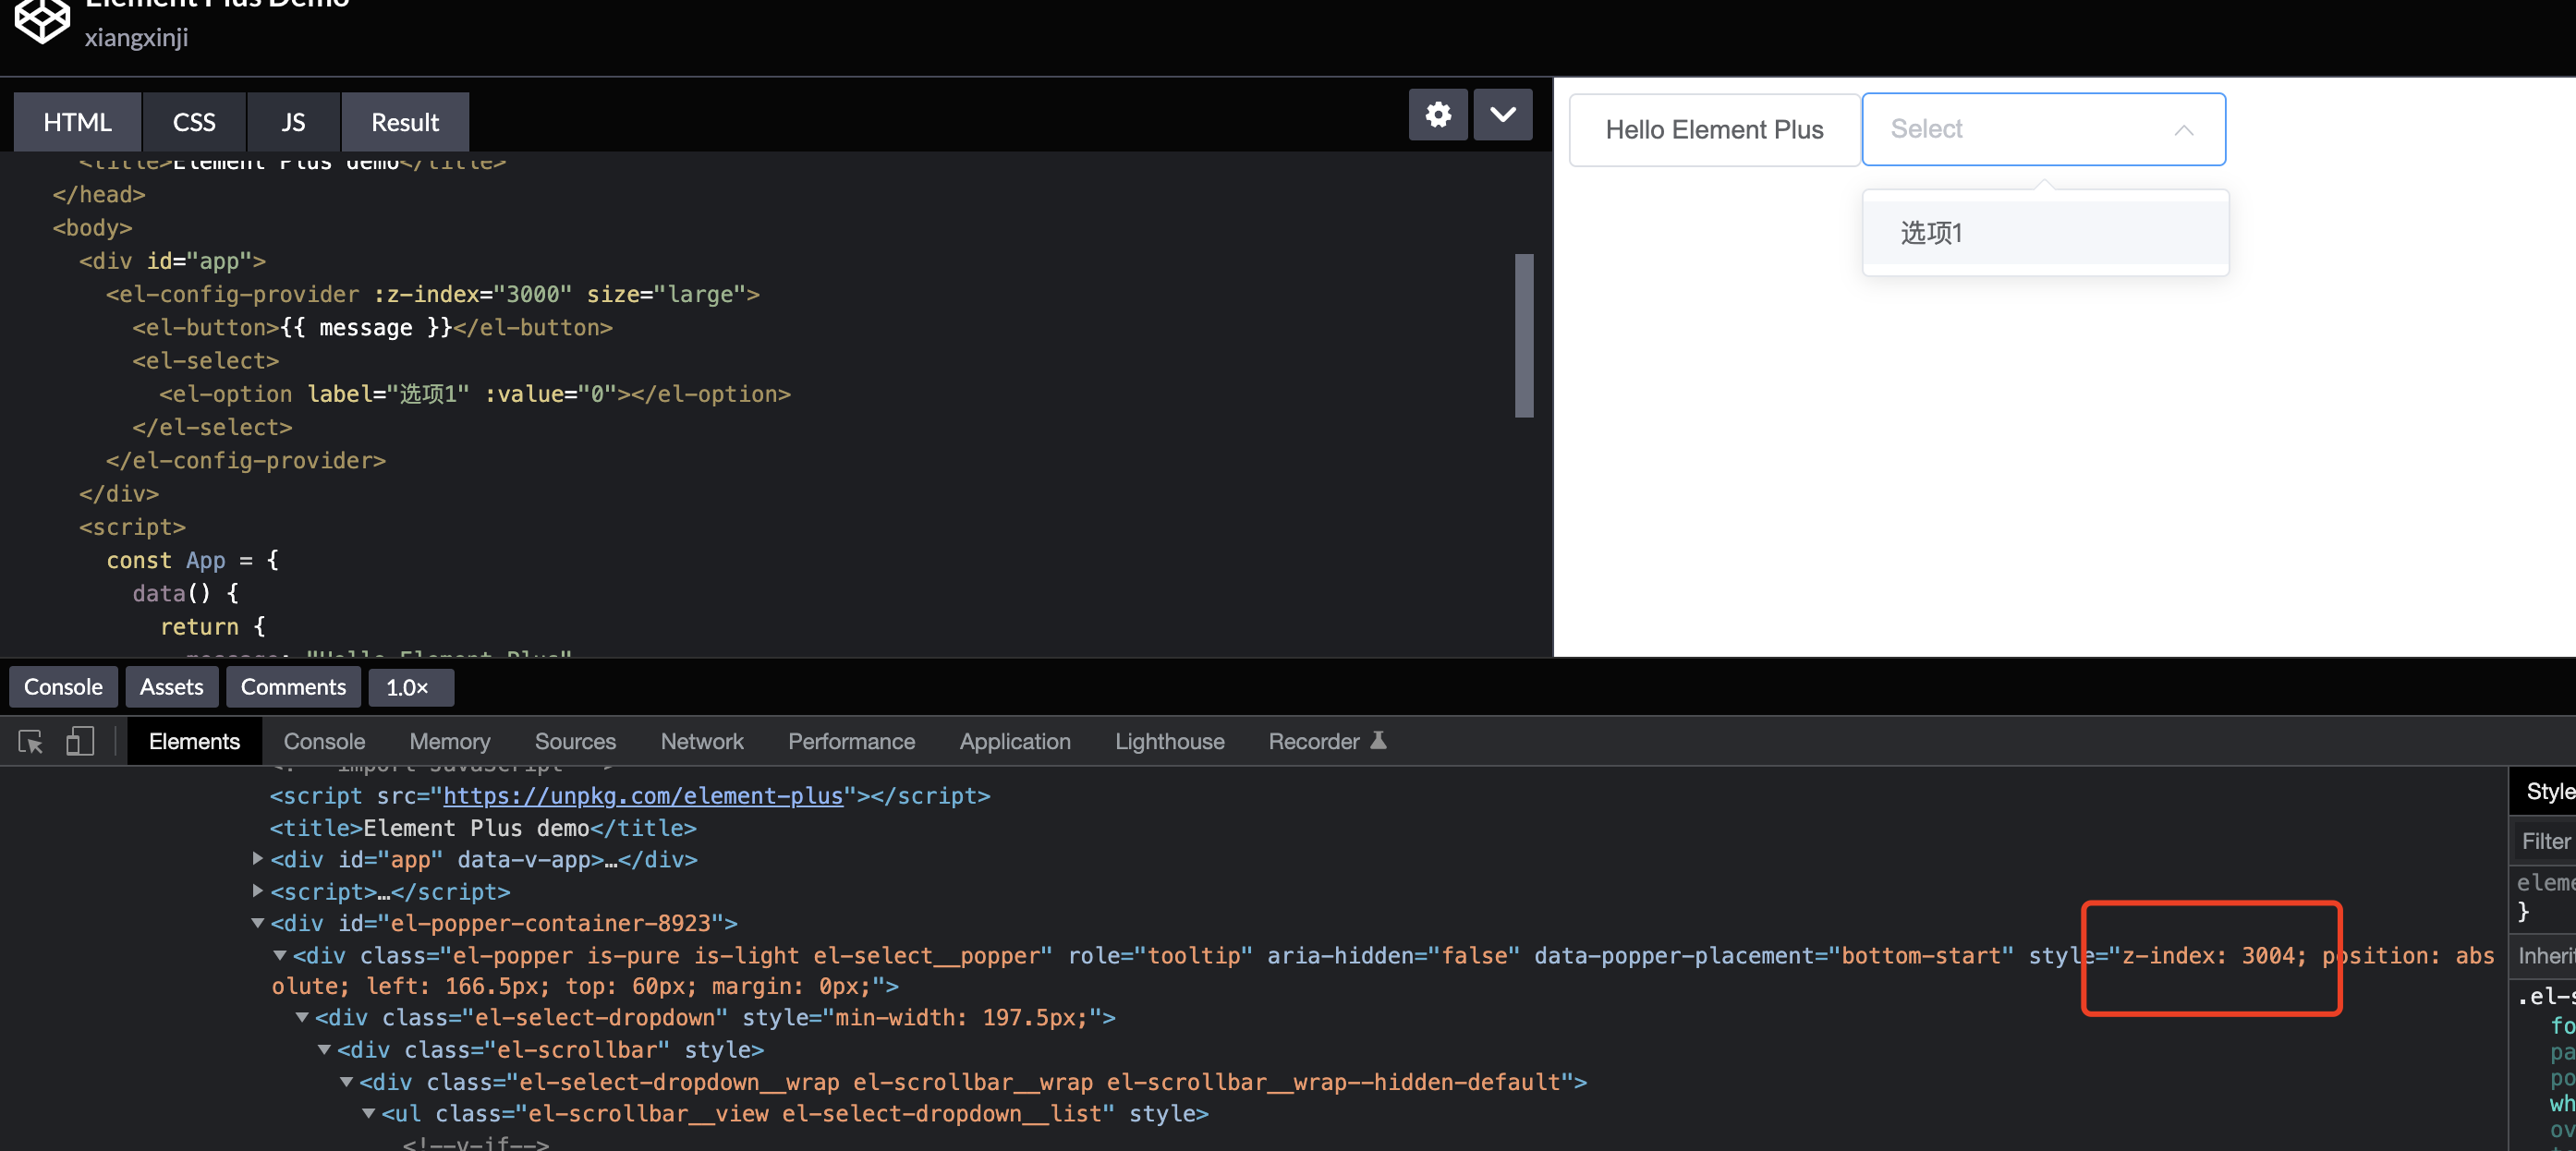Collapse the el-popper-container-8923 div
This screenshot has width=2576, height=1151.
click(257, 923)
